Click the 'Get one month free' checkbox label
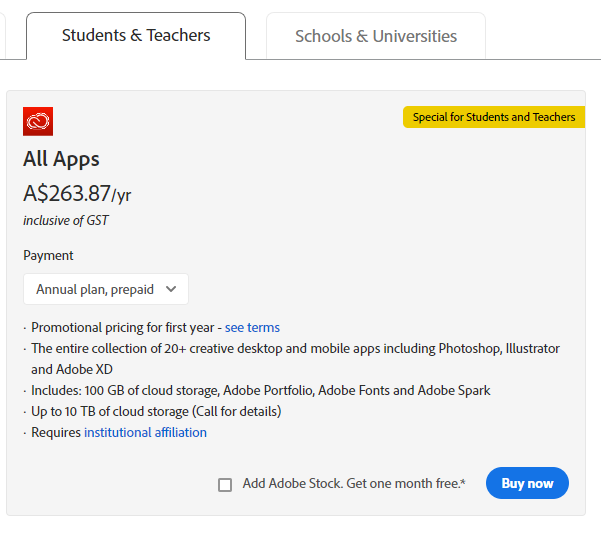This screenshot has height=536, width=601. (x=354, y=484)
